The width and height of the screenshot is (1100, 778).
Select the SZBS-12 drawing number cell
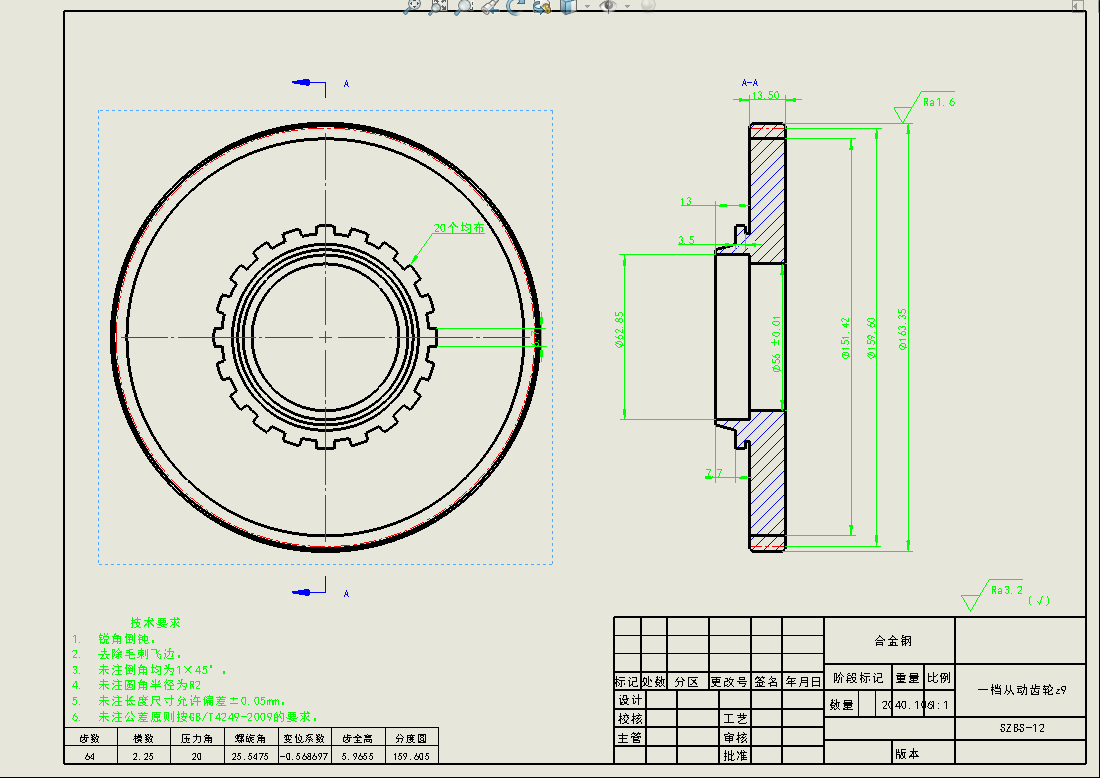coord(1020,729)
